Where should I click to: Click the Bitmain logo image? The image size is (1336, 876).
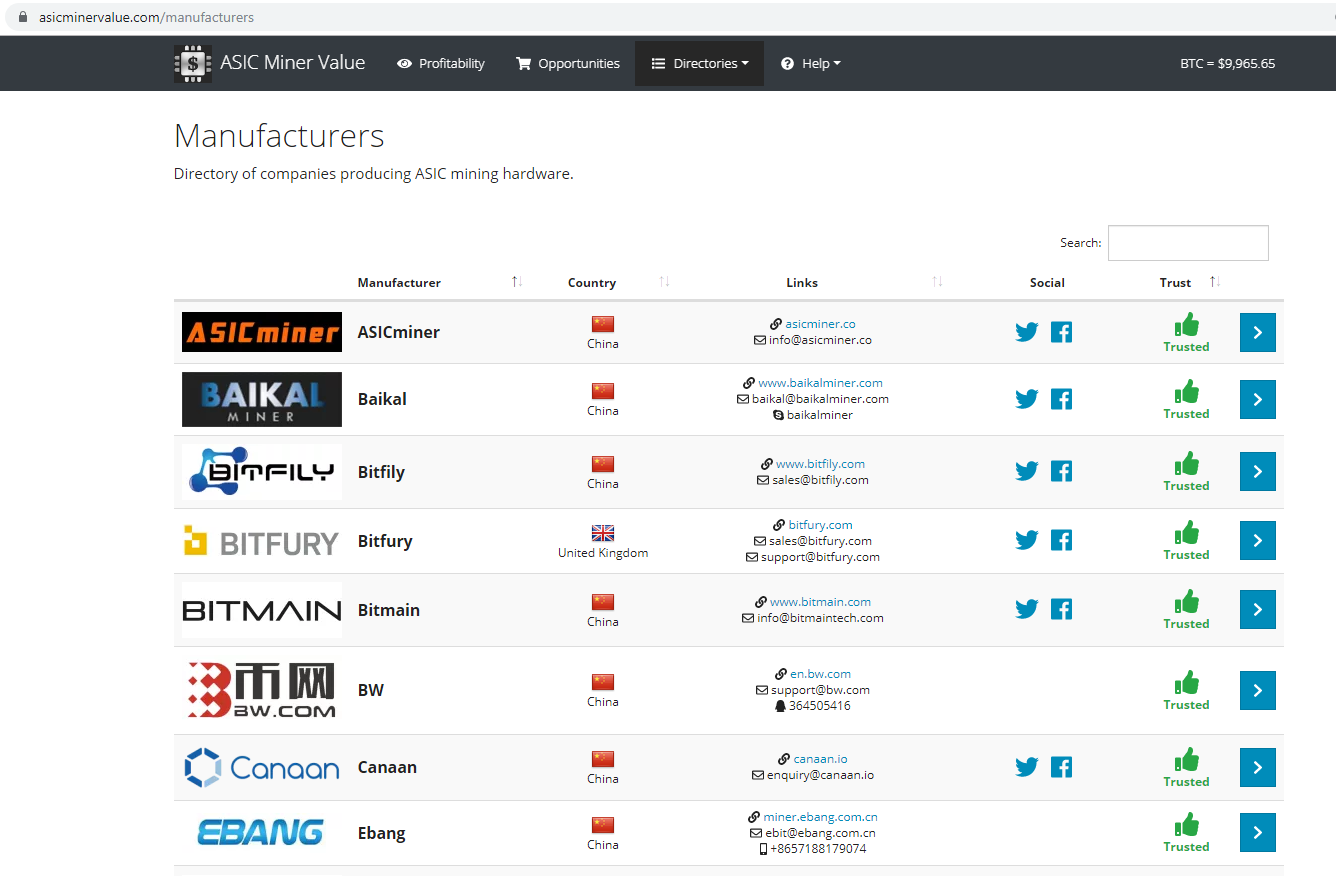[262, 610]
